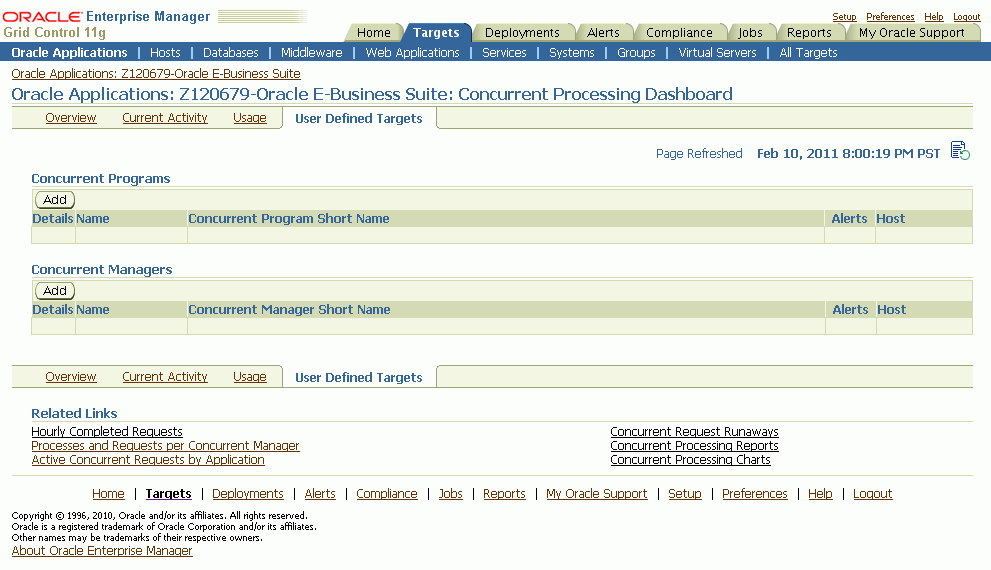
Task: Open the Concurrent Request Runaways link
Action: 694,432
